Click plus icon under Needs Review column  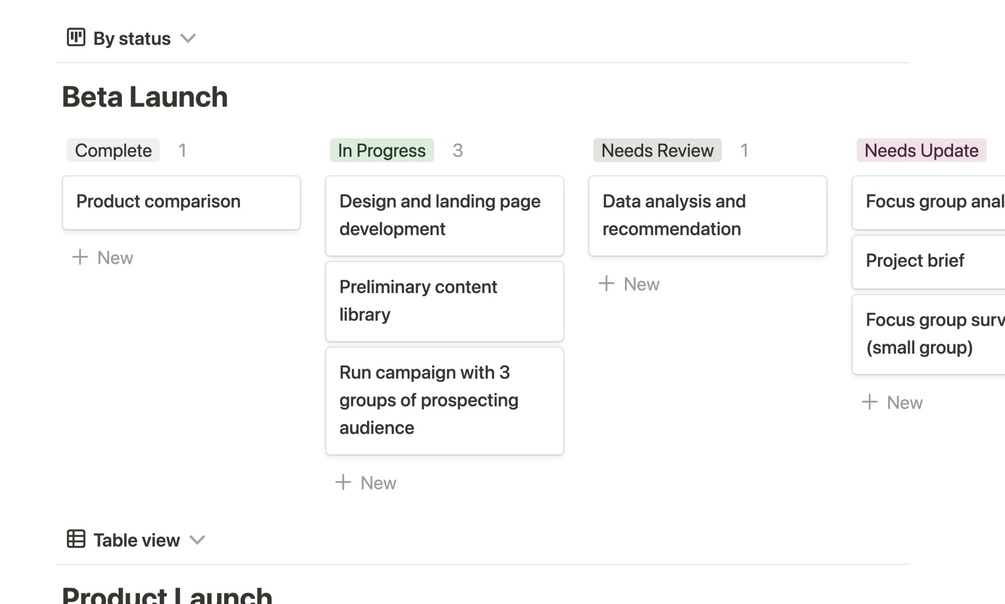(606, 283)
